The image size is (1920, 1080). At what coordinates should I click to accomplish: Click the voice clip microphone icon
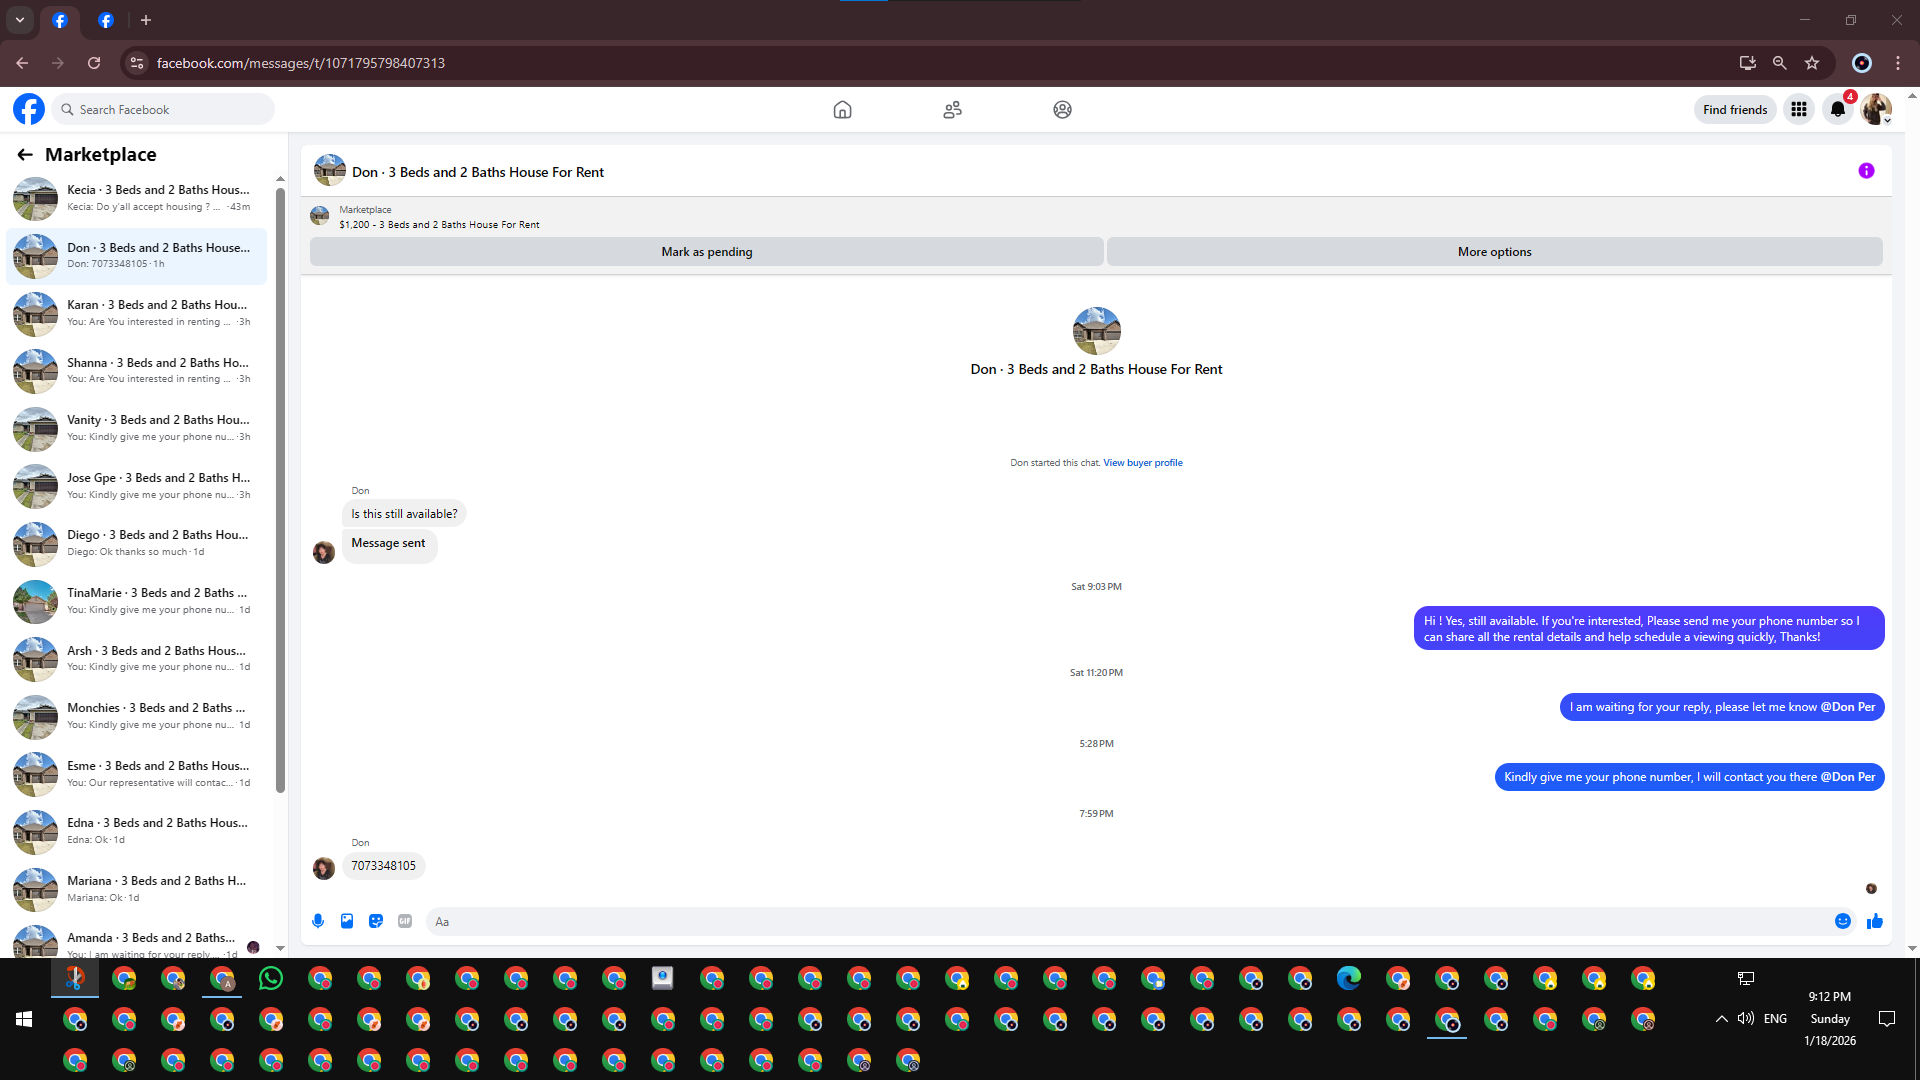(318, 921)
